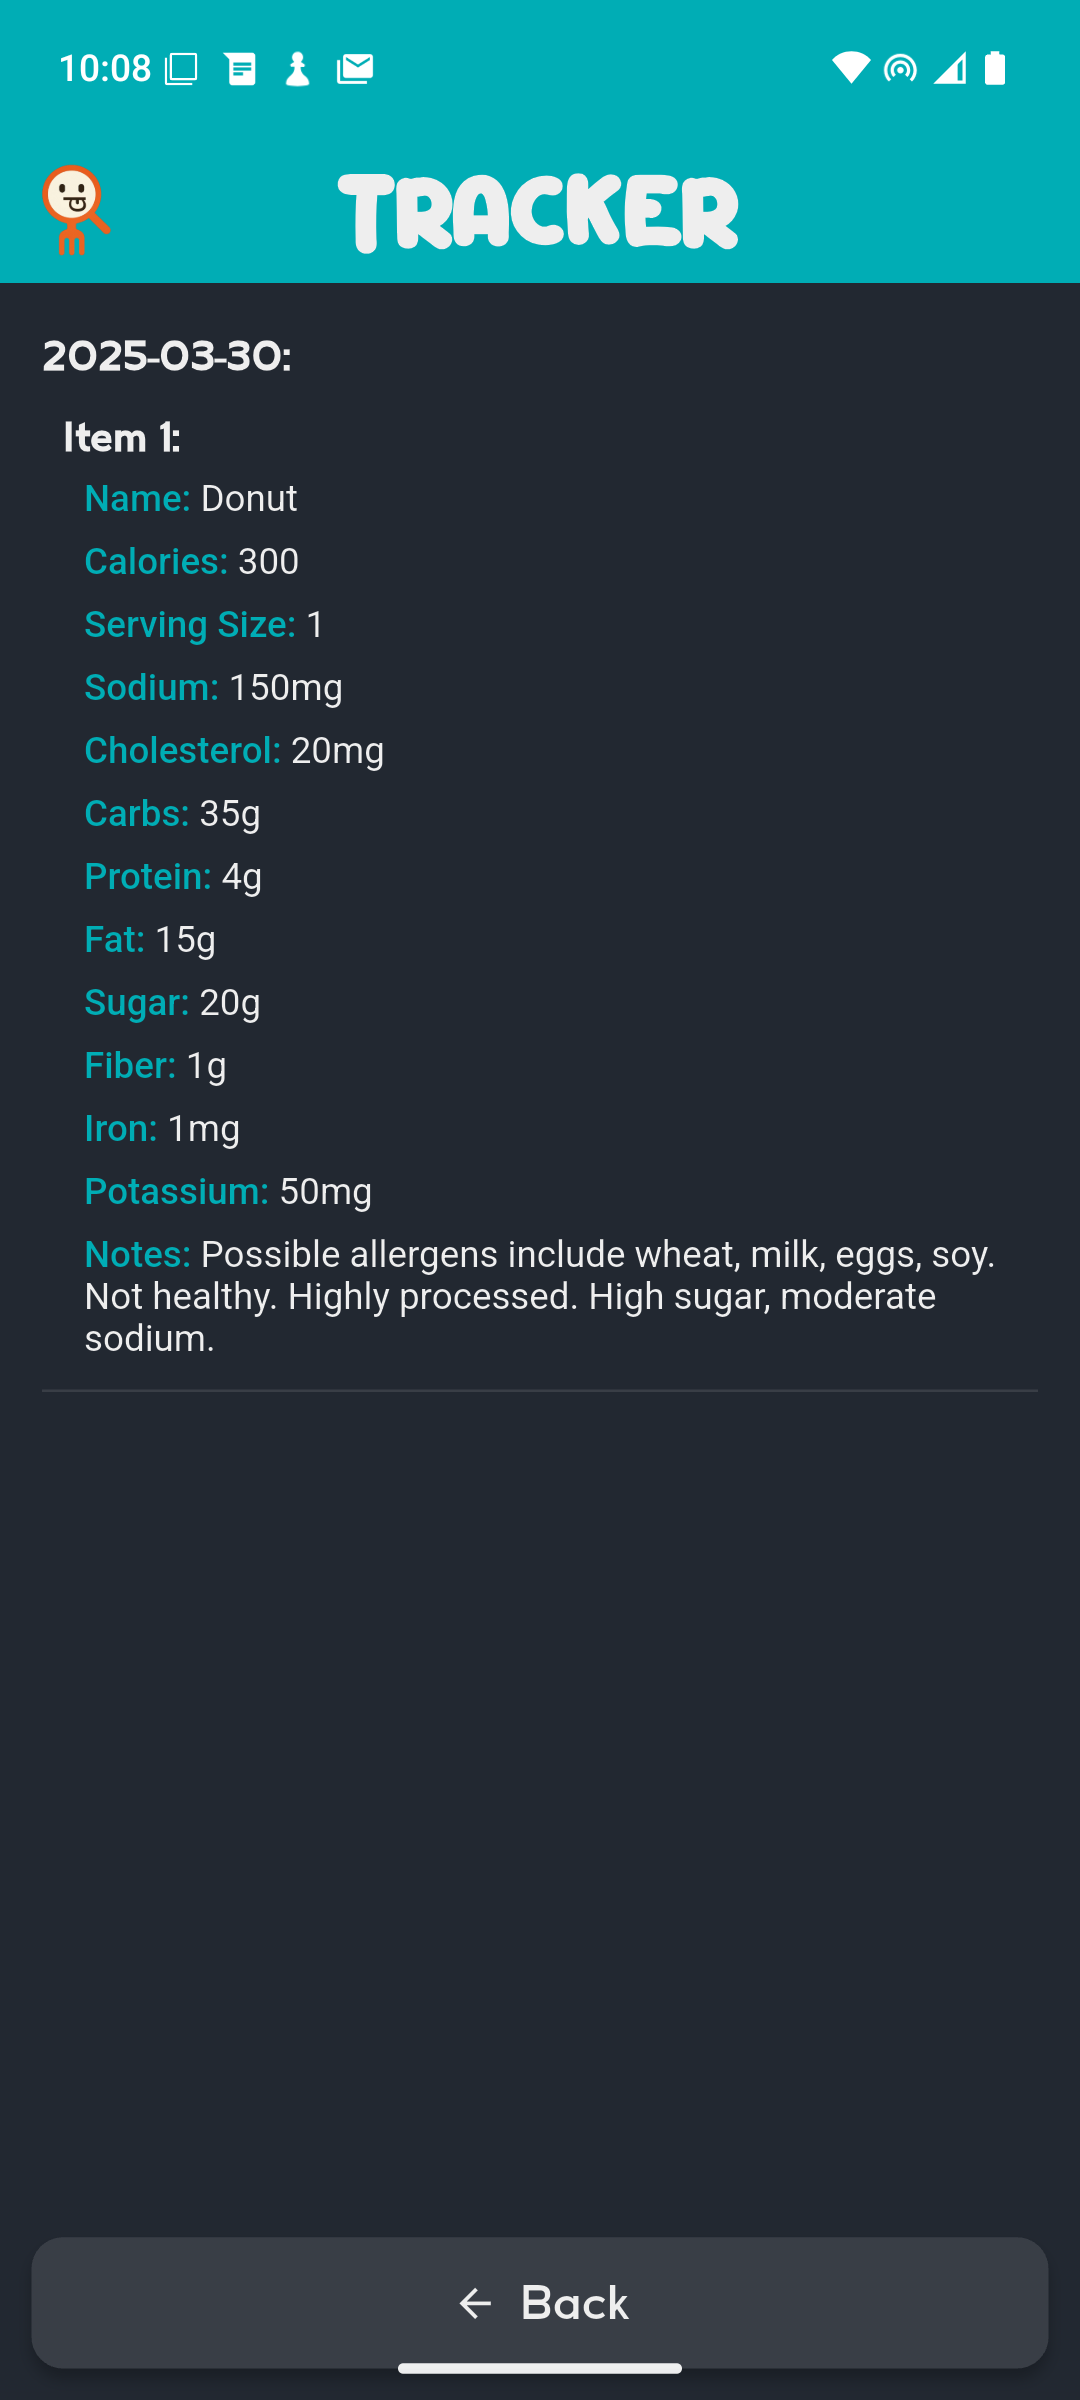Tap the email notification icon
The height and width of the screenshot is (2400, 1080).
(x=355, y=67)
